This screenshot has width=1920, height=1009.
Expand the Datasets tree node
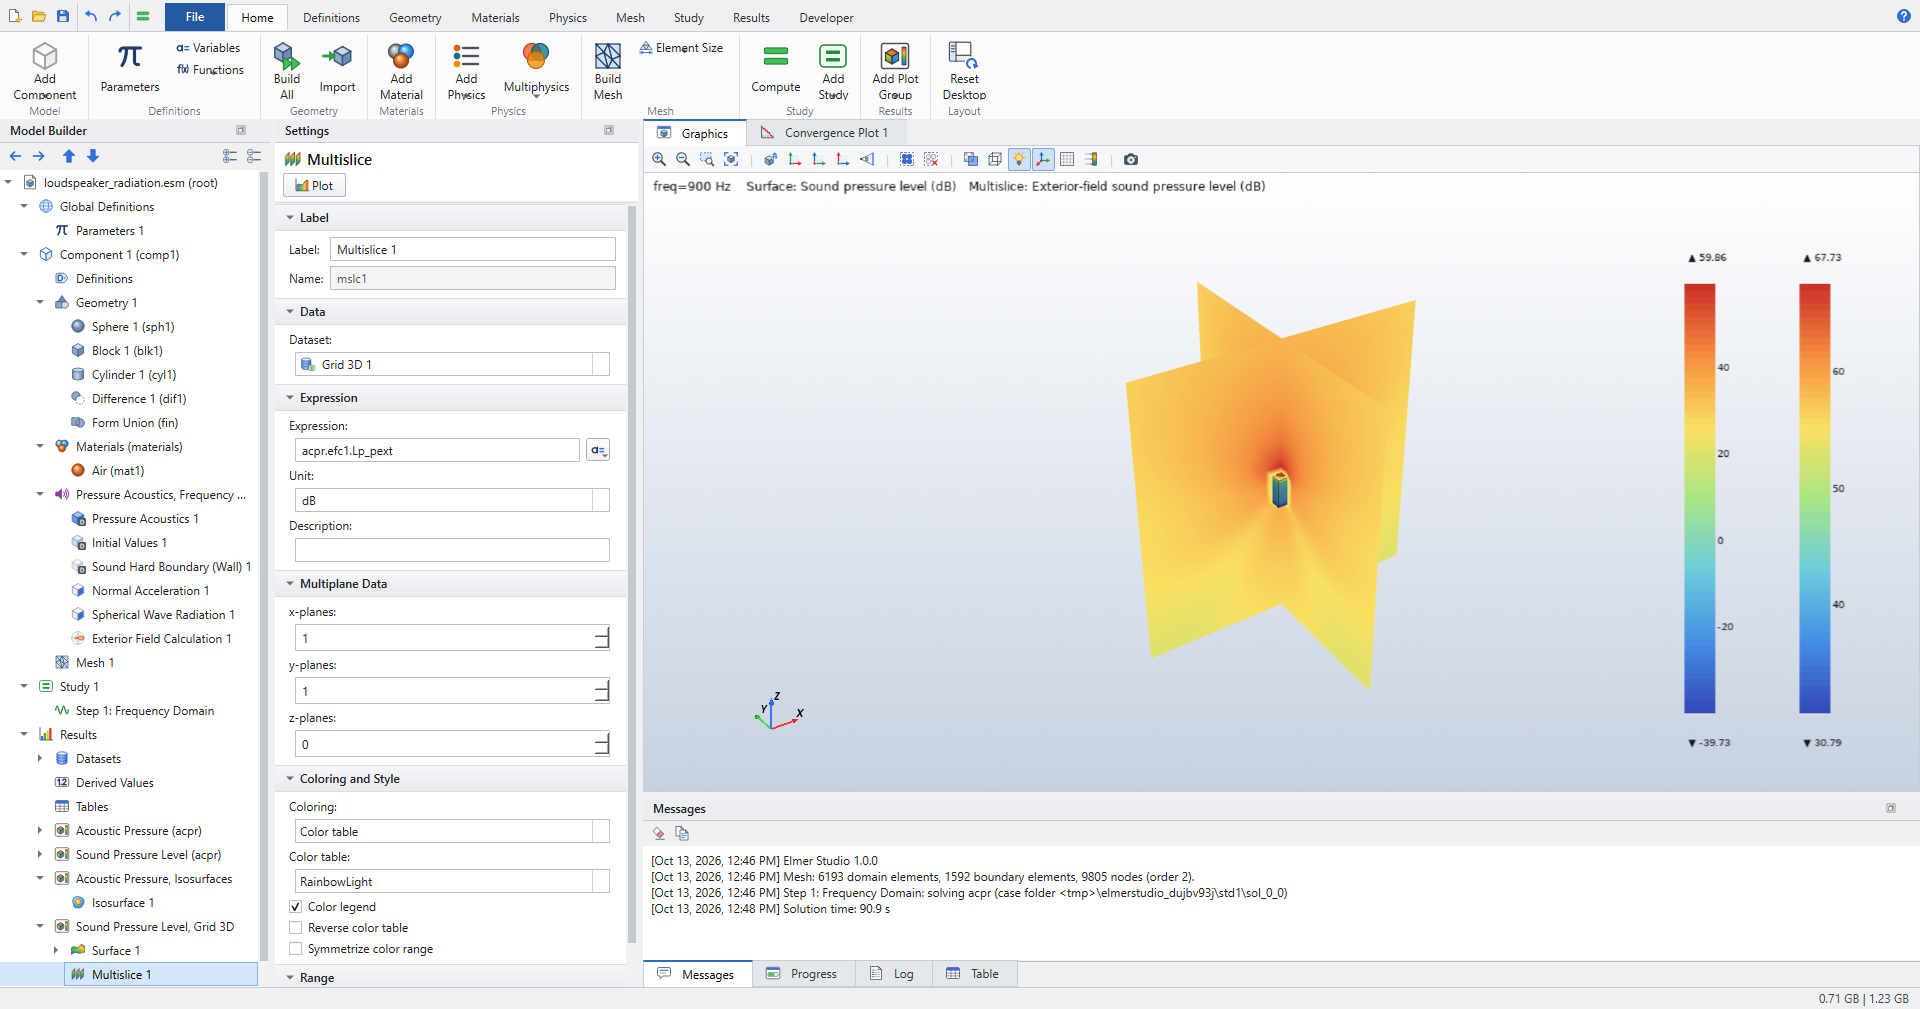pyautogui.click(x=40, y=759)
